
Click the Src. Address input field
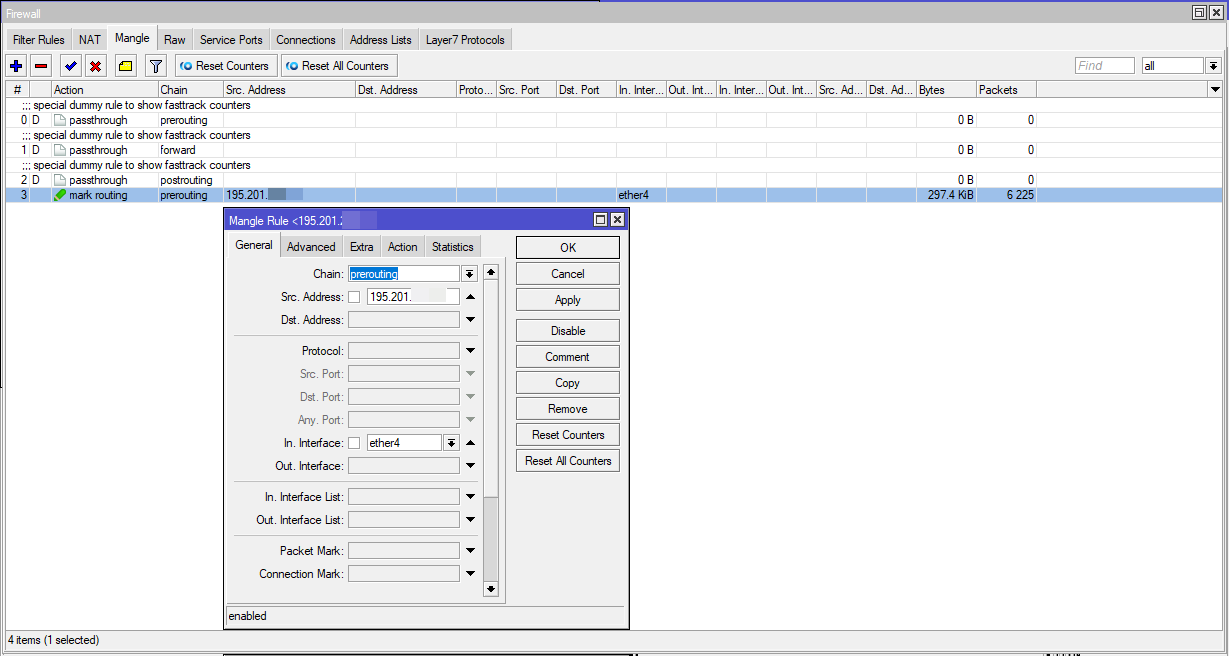click(413, 297)
